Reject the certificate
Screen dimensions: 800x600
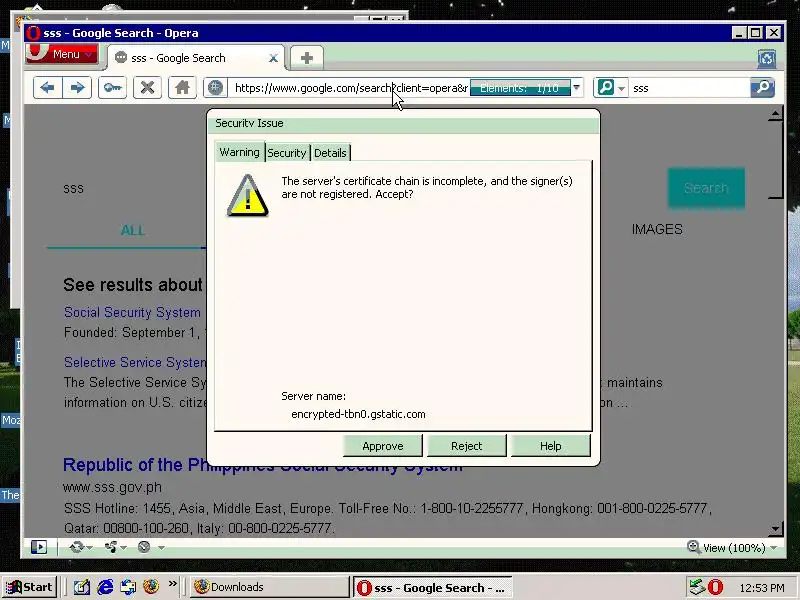click(466, 446)
